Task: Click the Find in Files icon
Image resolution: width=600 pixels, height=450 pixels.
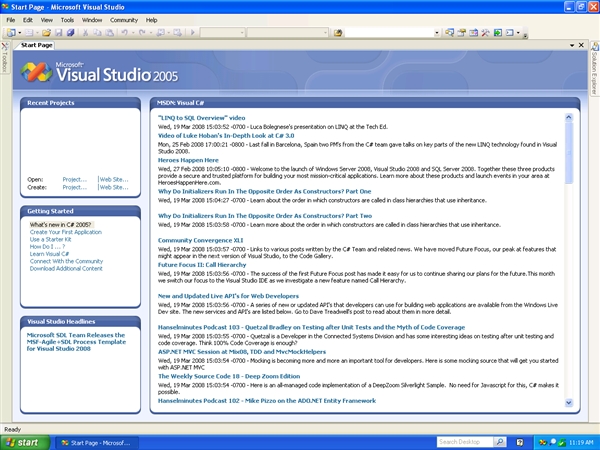Action: coord(338,33)
